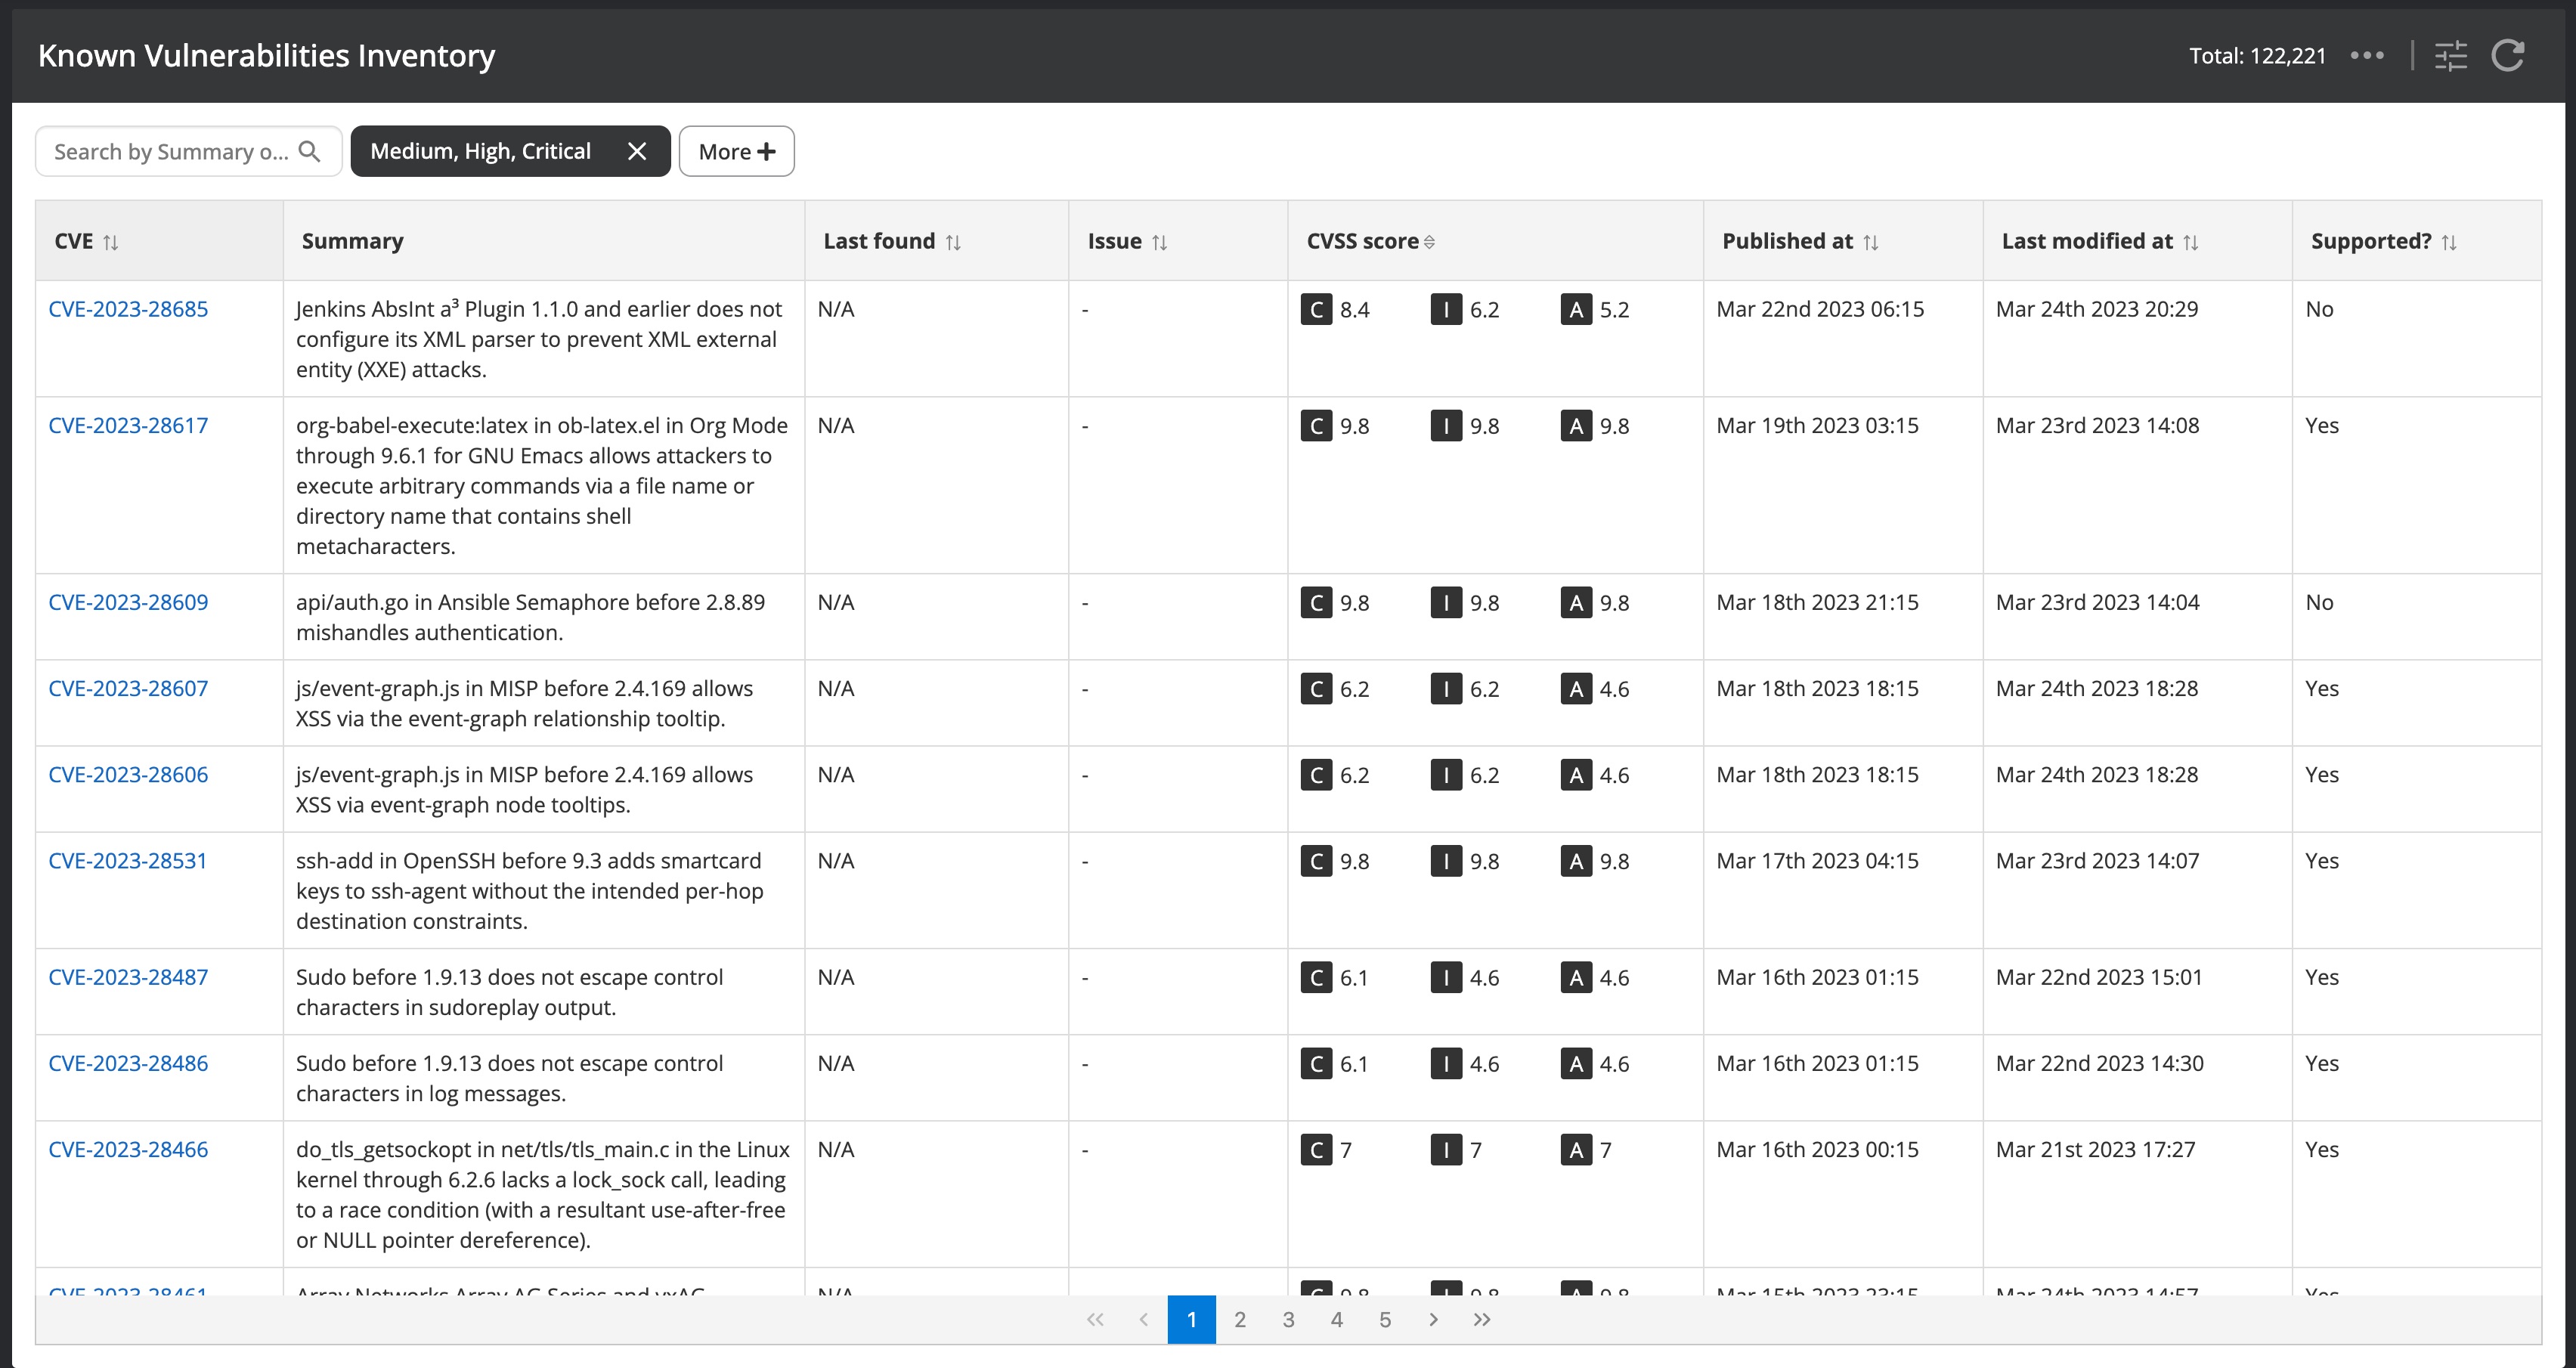Click the More filter button
The height and width of the screenshot is (1368, 2576).
[736, 151]
